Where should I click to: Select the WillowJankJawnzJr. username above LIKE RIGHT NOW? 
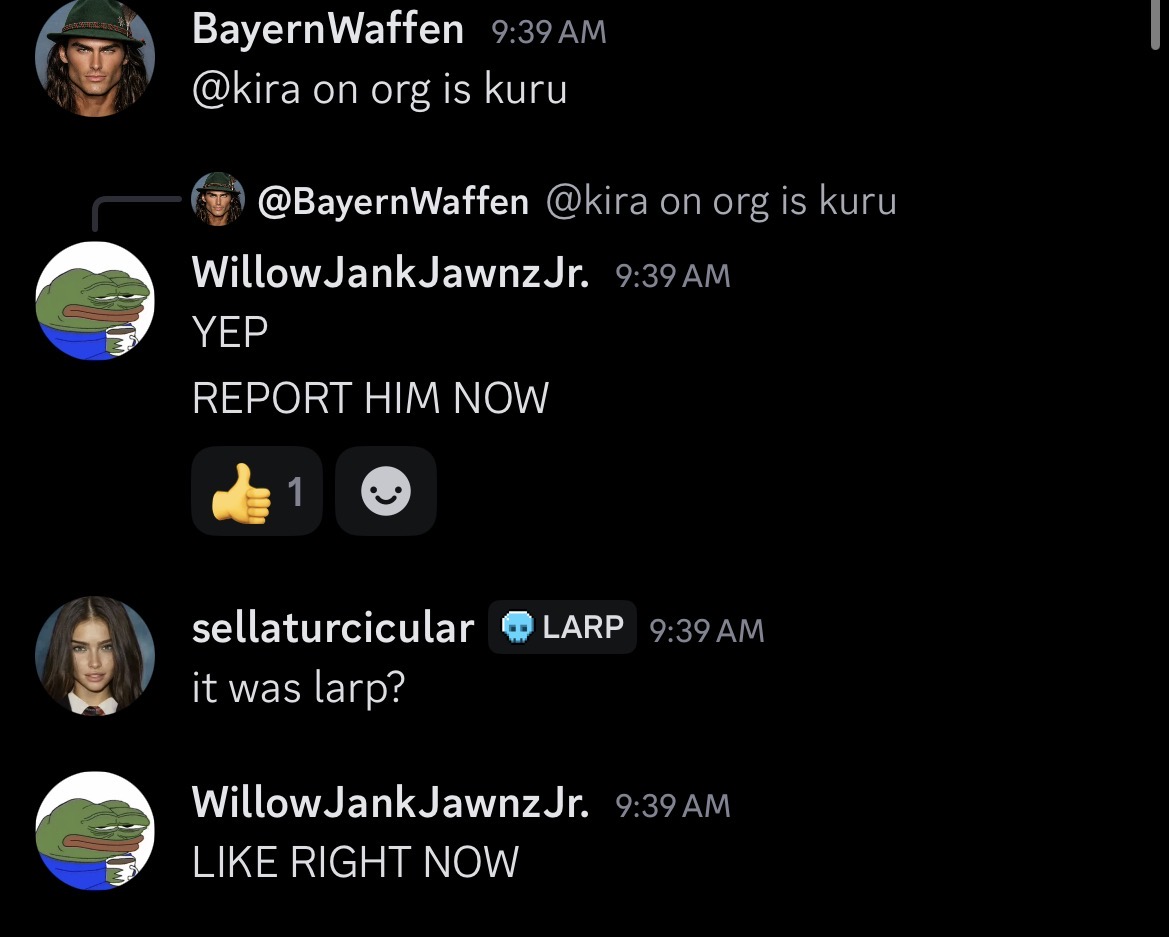pyautogui.click(x=391, y=803)
